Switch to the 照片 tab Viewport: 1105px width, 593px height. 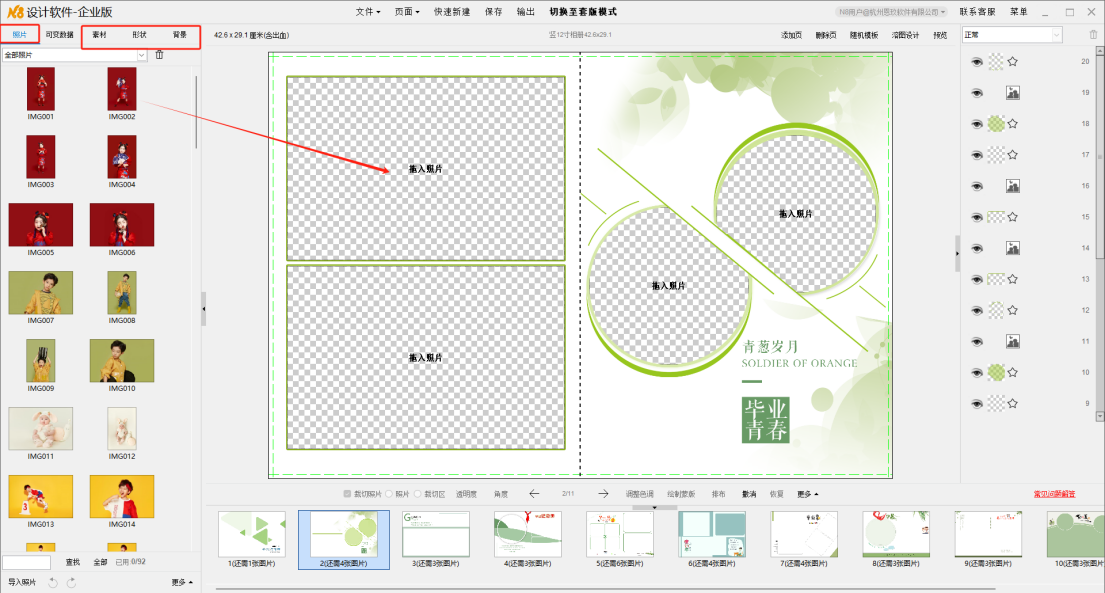(x=20, y=35)
